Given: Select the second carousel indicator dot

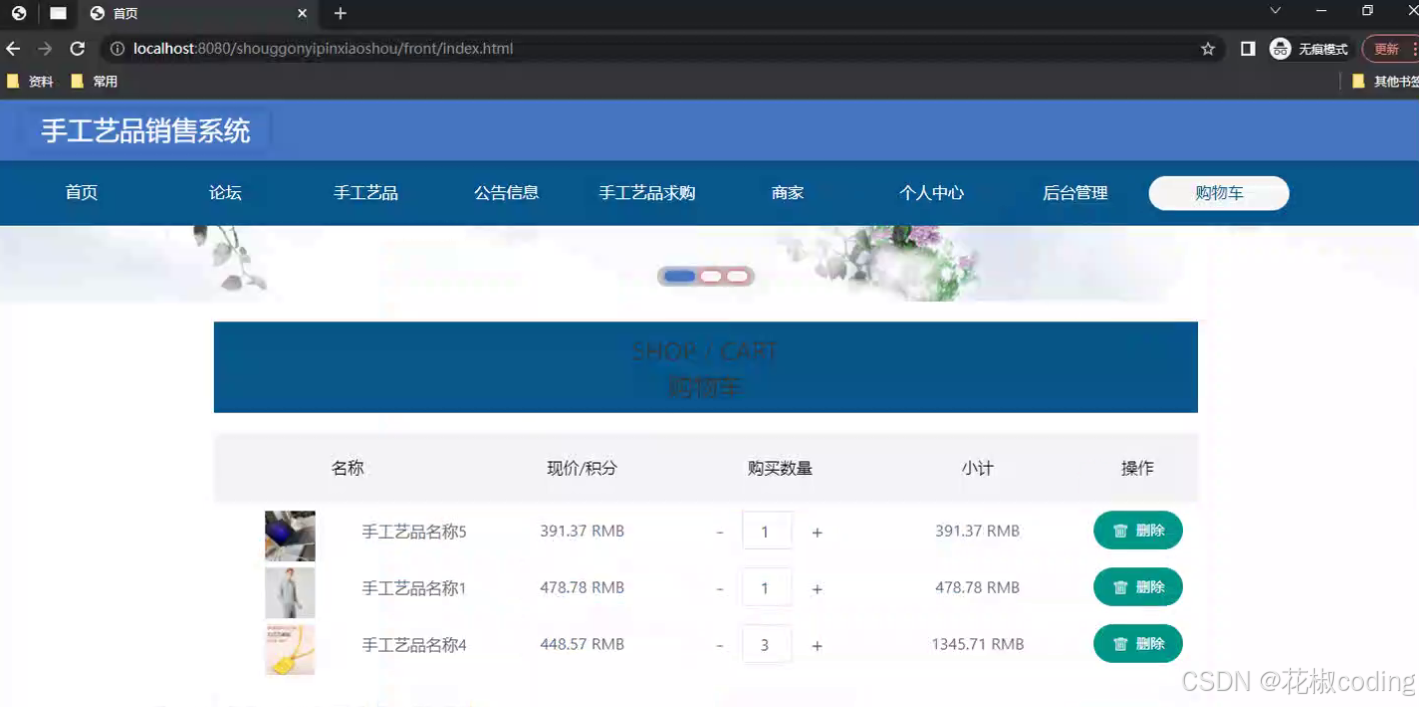Looking at the screenshot, I should (709, 276).
